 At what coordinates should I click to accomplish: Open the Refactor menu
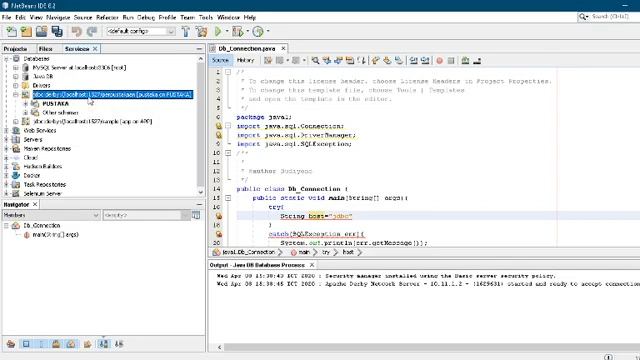(107, 18)
